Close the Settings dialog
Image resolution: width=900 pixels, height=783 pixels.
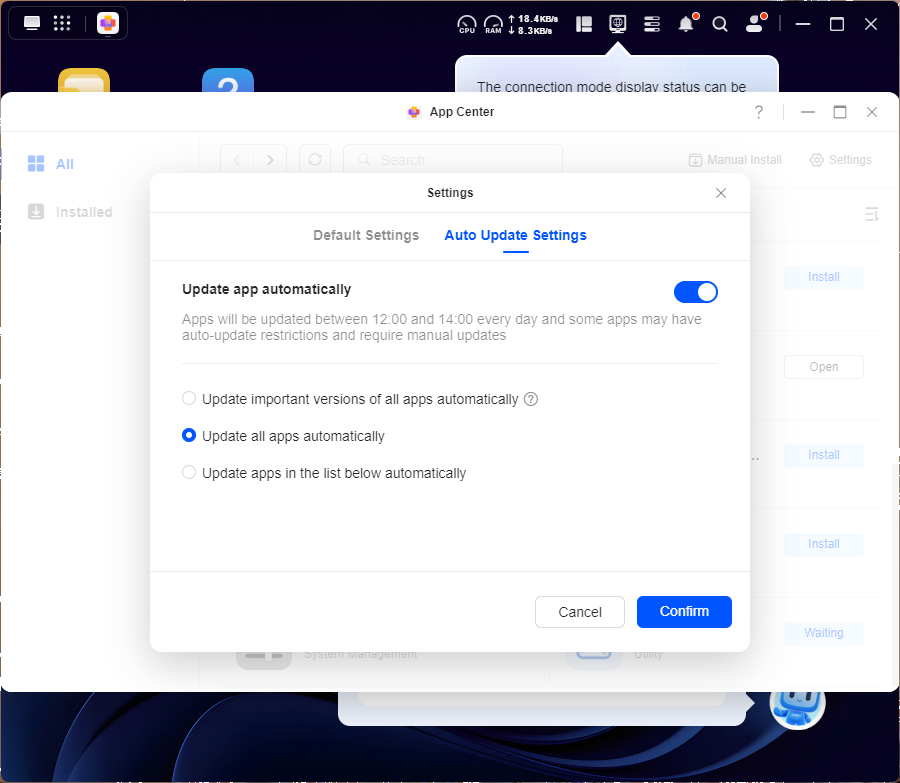pyautogui.click(x=721, y=193)
